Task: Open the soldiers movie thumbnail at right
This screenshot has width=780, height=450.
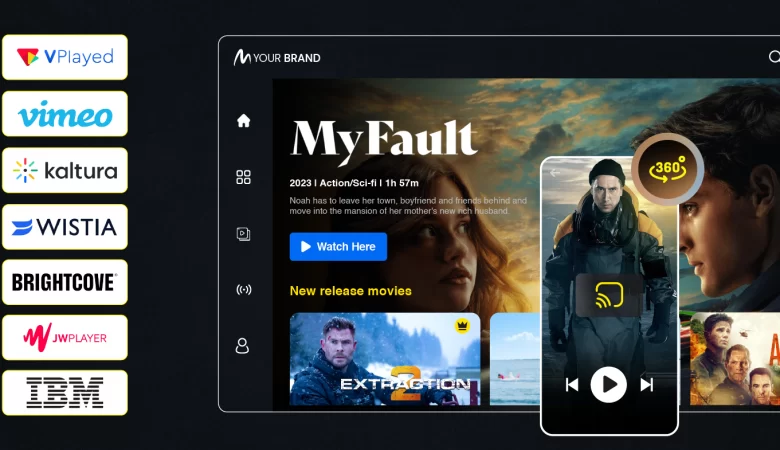Action: (734, 359)
